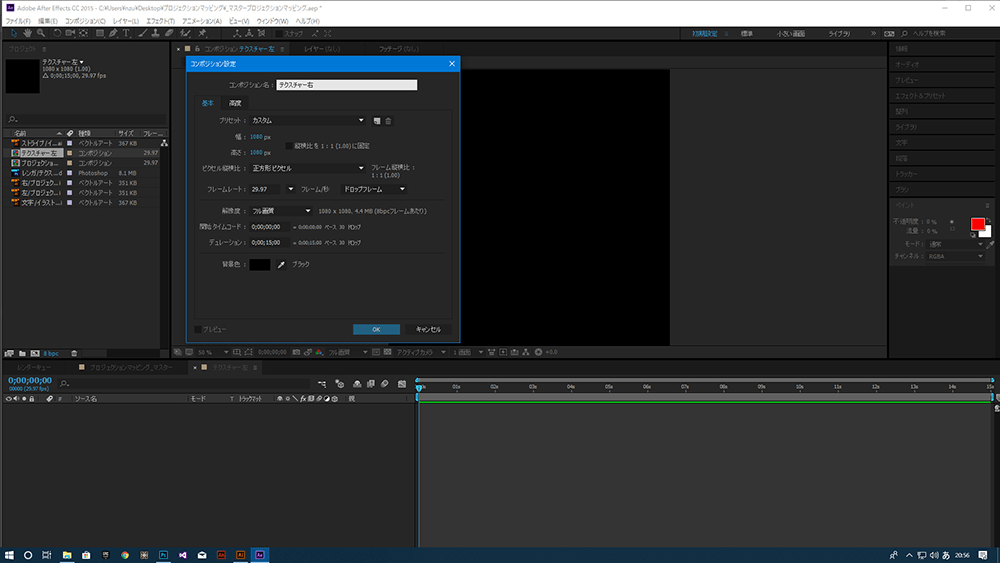The width and height of the screenshot is (1000, 563).
Task: Select the Zoom tool in the toolbar
Action: point(40,33)
